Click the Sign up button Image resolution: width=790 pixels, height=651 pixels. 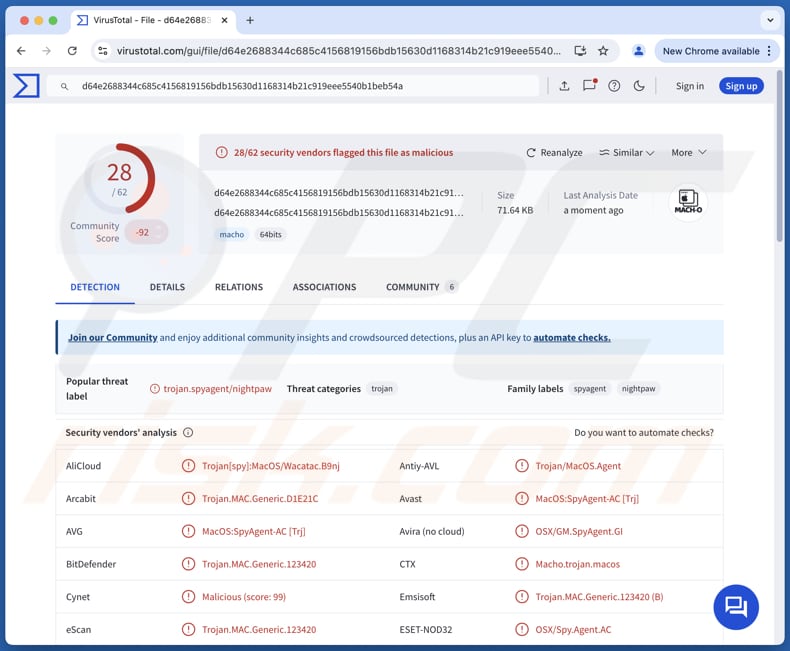[741, 86]
